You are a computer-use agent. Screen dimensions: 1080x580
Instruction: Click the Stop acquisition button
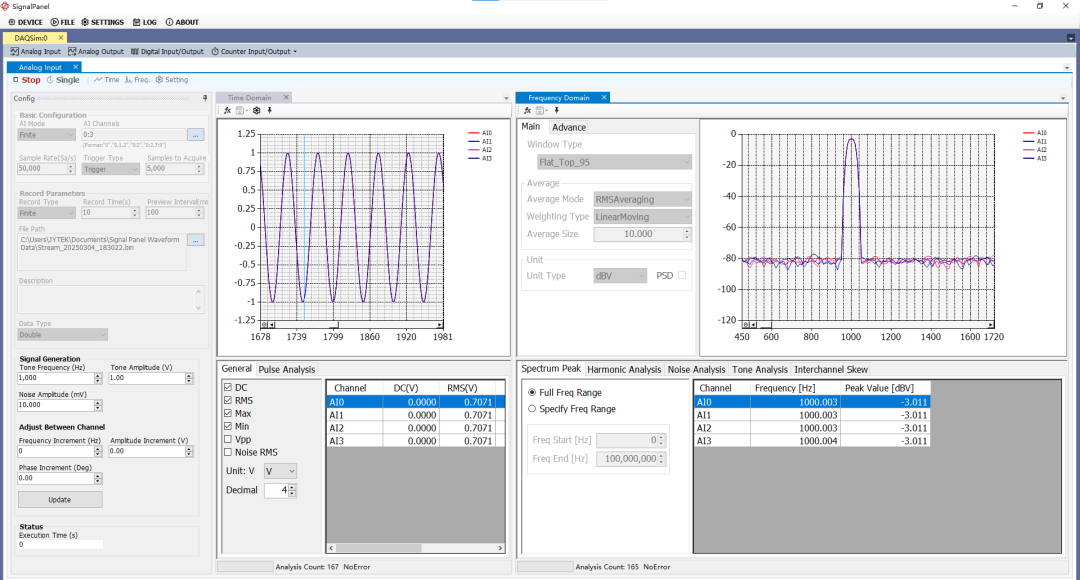click(27, 80)
